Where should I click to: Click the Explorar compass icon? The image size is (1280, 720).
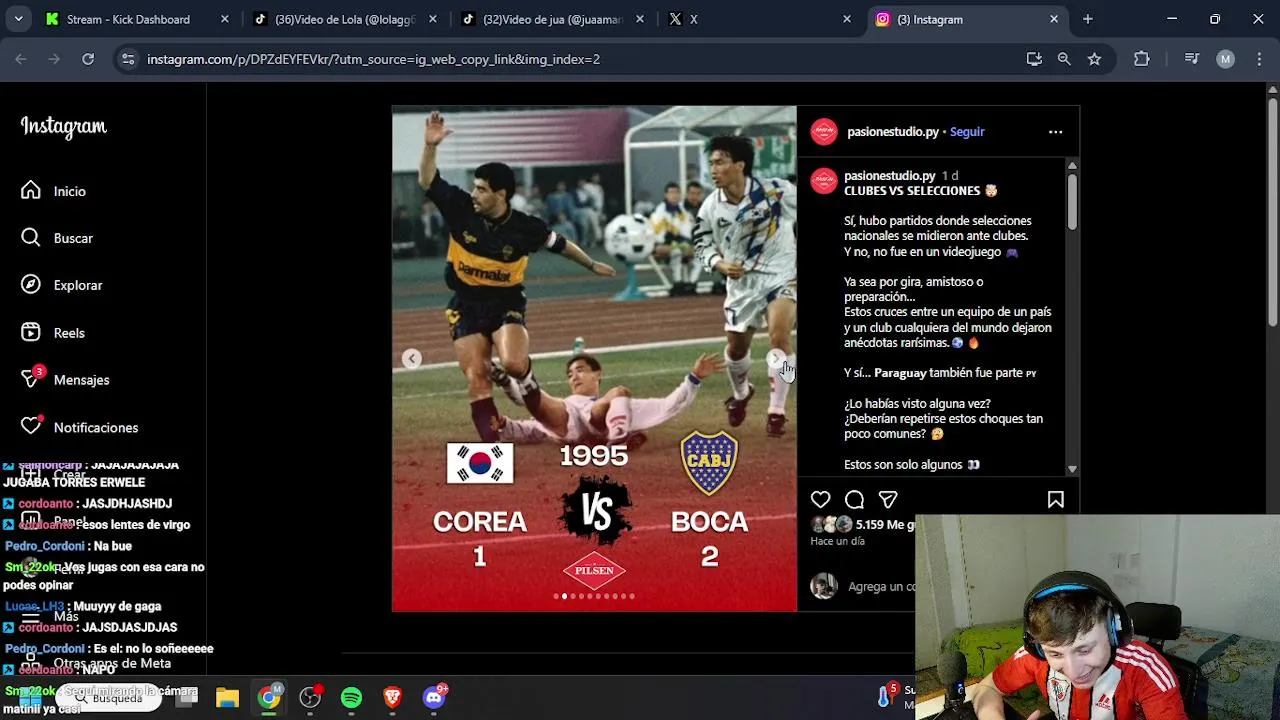click(31, 285)
